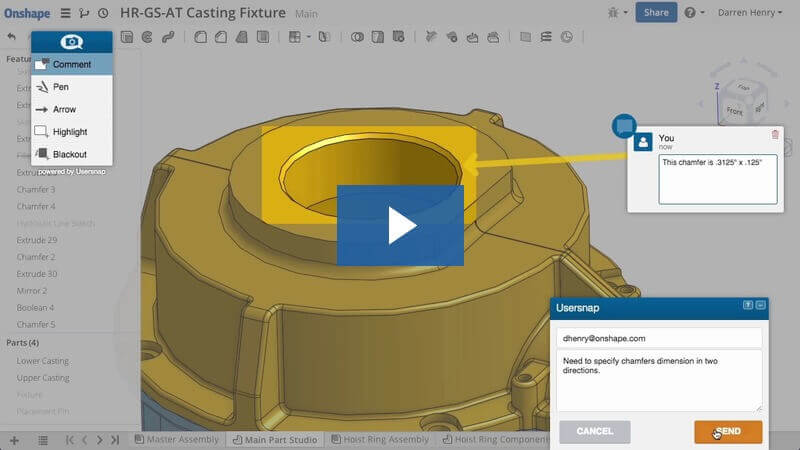Image resolution: width=800 pixels, height=450 pixels.
Task: Select the Helix tool icon
Action: pos(546,37)
